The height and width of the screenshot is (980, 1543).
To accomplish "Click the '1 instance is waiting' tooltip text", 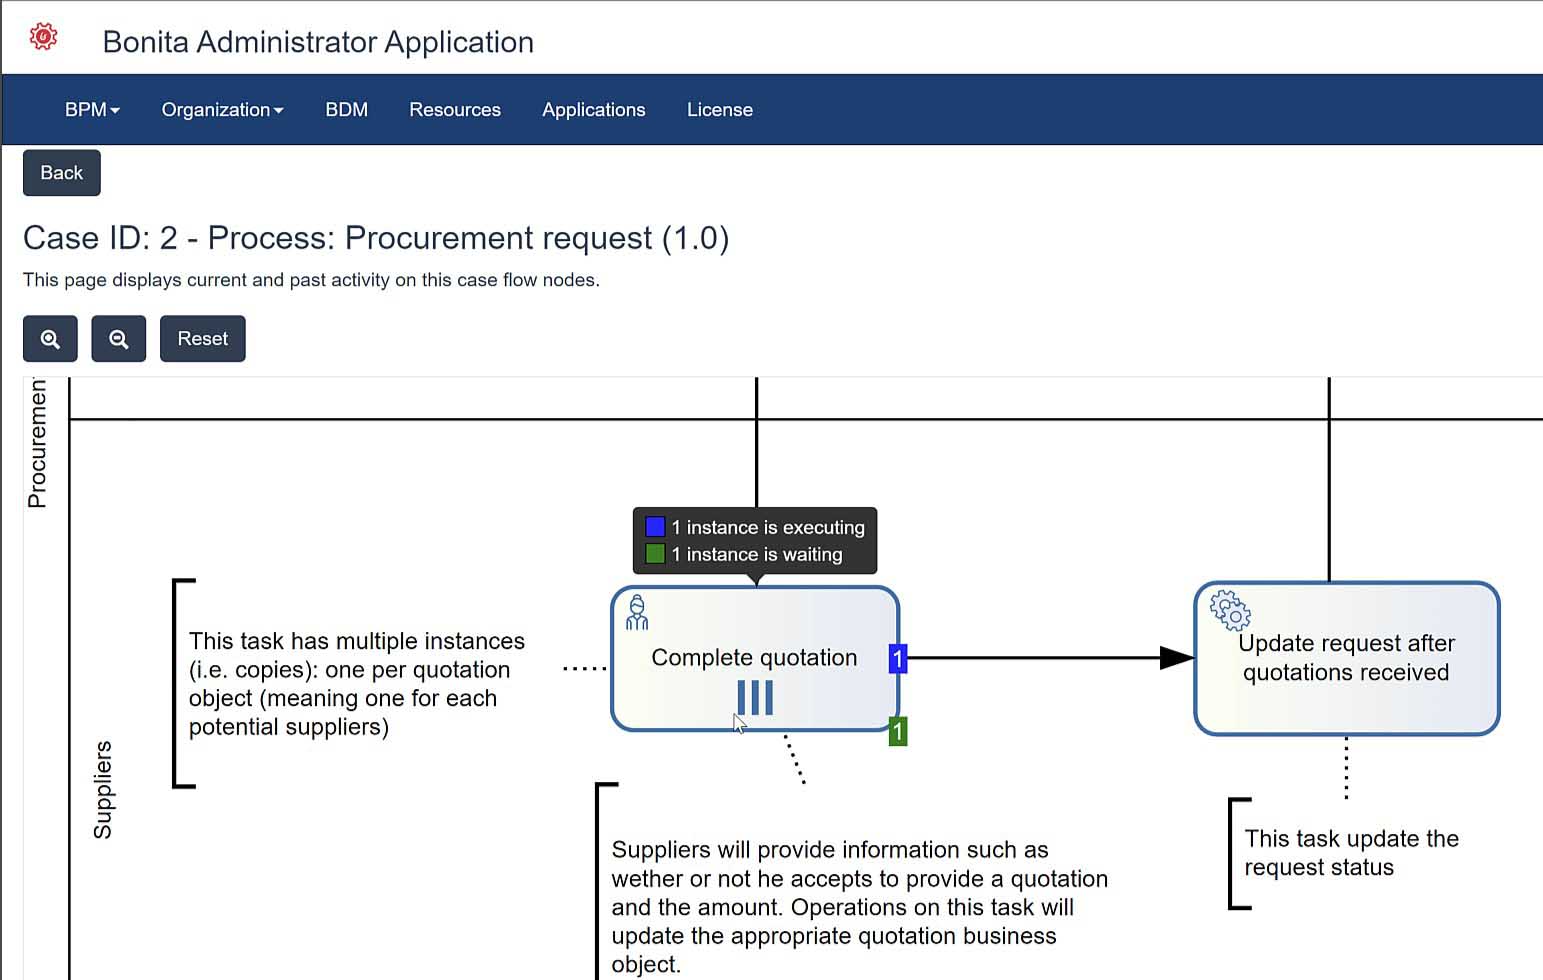I will coord(757,554).
